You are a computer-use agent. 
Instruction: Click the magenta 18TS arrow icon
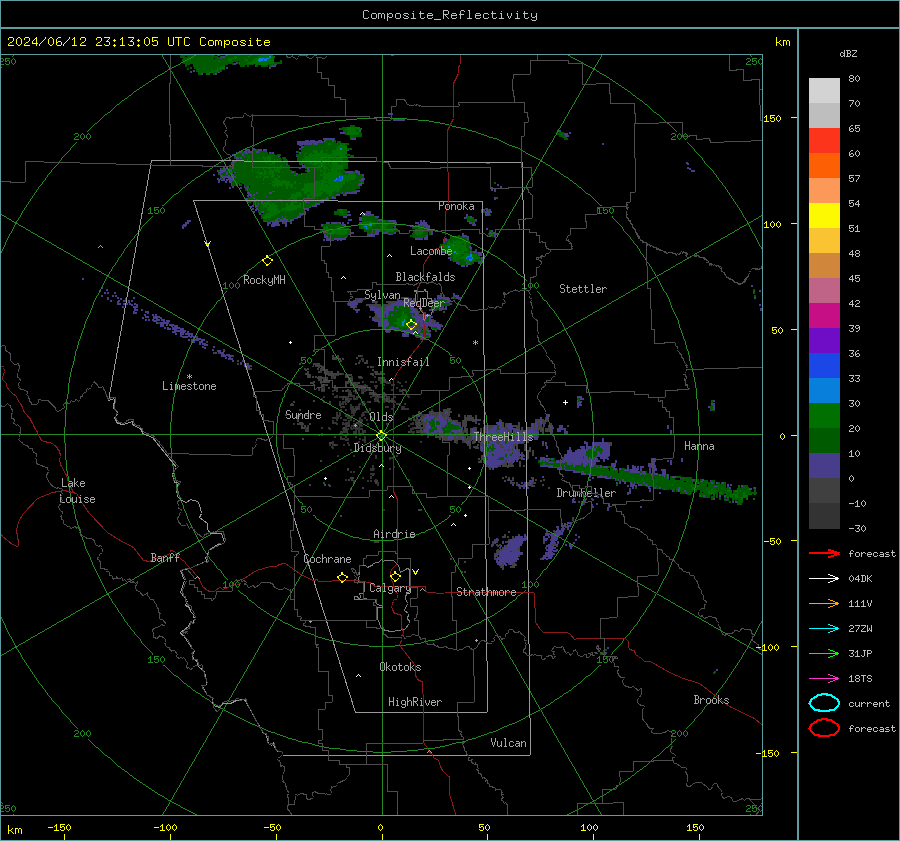(x=824, y=679)
